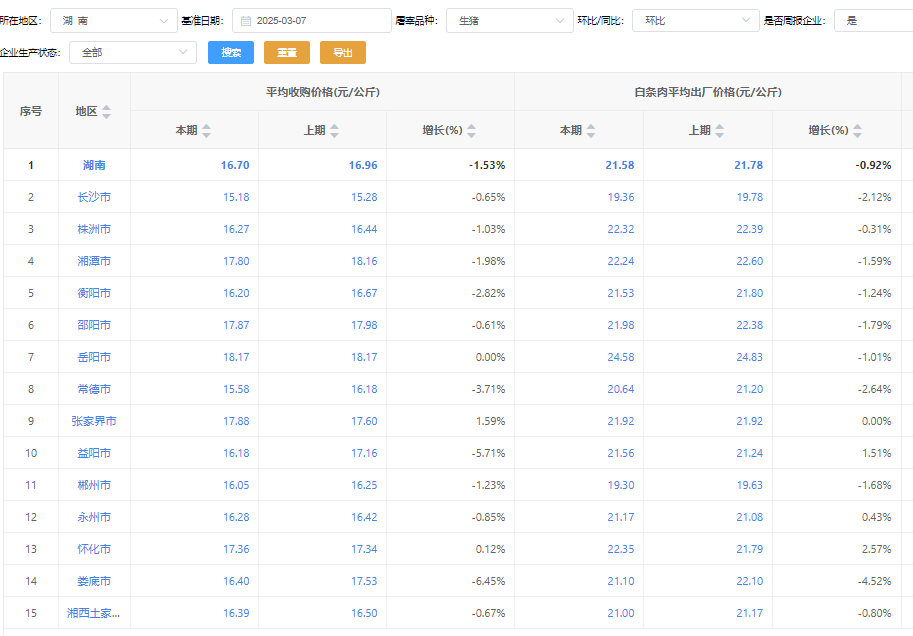Open the 长沙市 region link
This screenshot has width=913, height=636.
coord(94,197)
